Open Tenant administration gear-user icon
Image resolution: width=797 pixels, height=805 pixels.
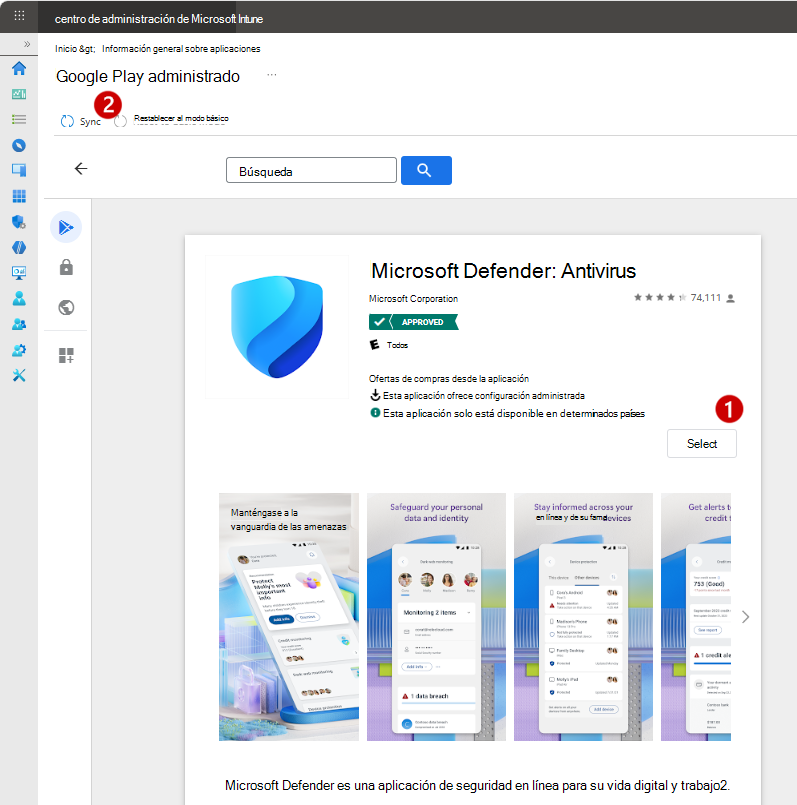(19, 350)
